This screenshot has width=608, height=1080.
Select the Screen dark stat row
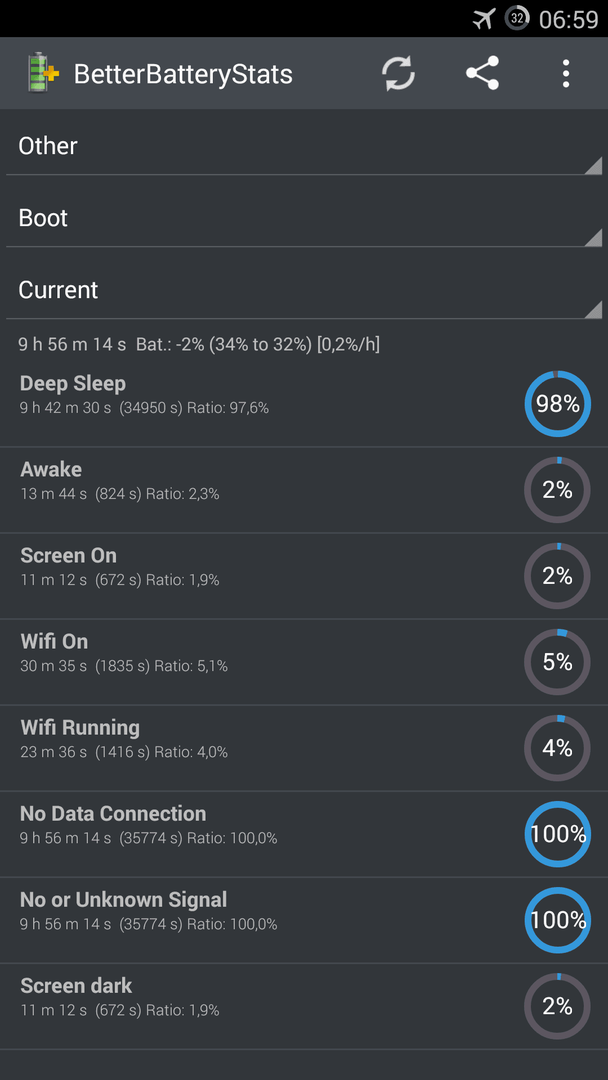point(304,1006)
